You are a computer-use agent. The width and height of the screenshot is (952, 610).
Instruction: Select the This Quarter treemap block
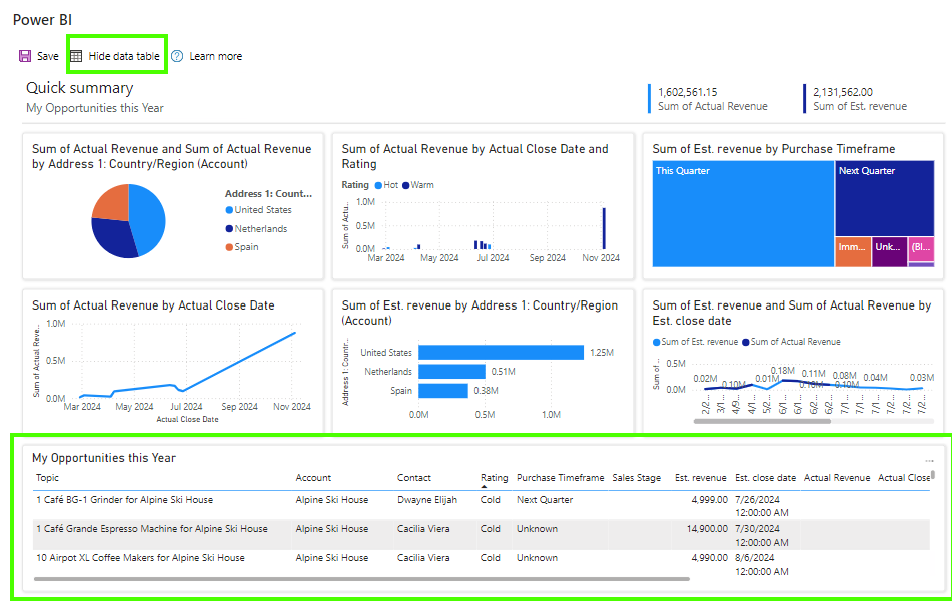pos(742,215)
